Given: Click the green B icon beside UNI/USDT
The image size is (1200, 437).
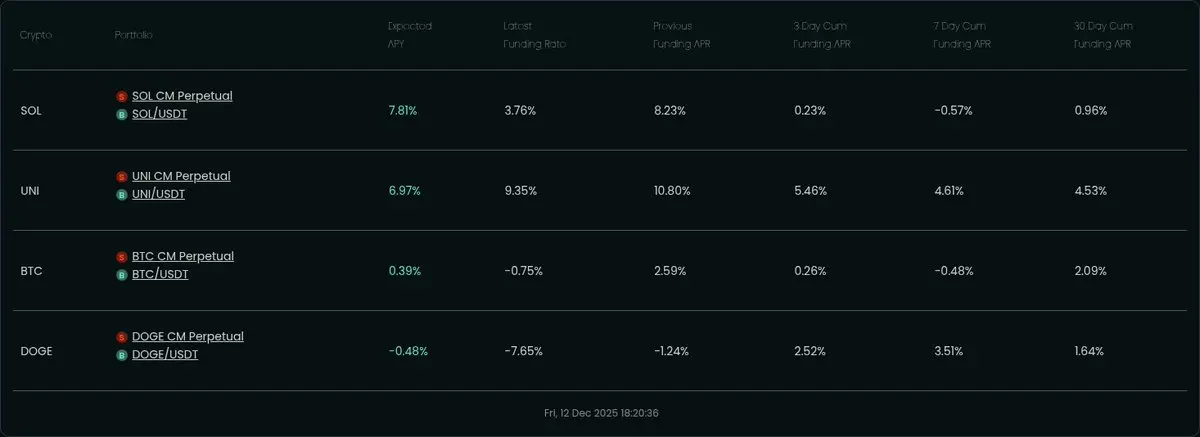Looking at the screenshot, I should click(122, 194).
